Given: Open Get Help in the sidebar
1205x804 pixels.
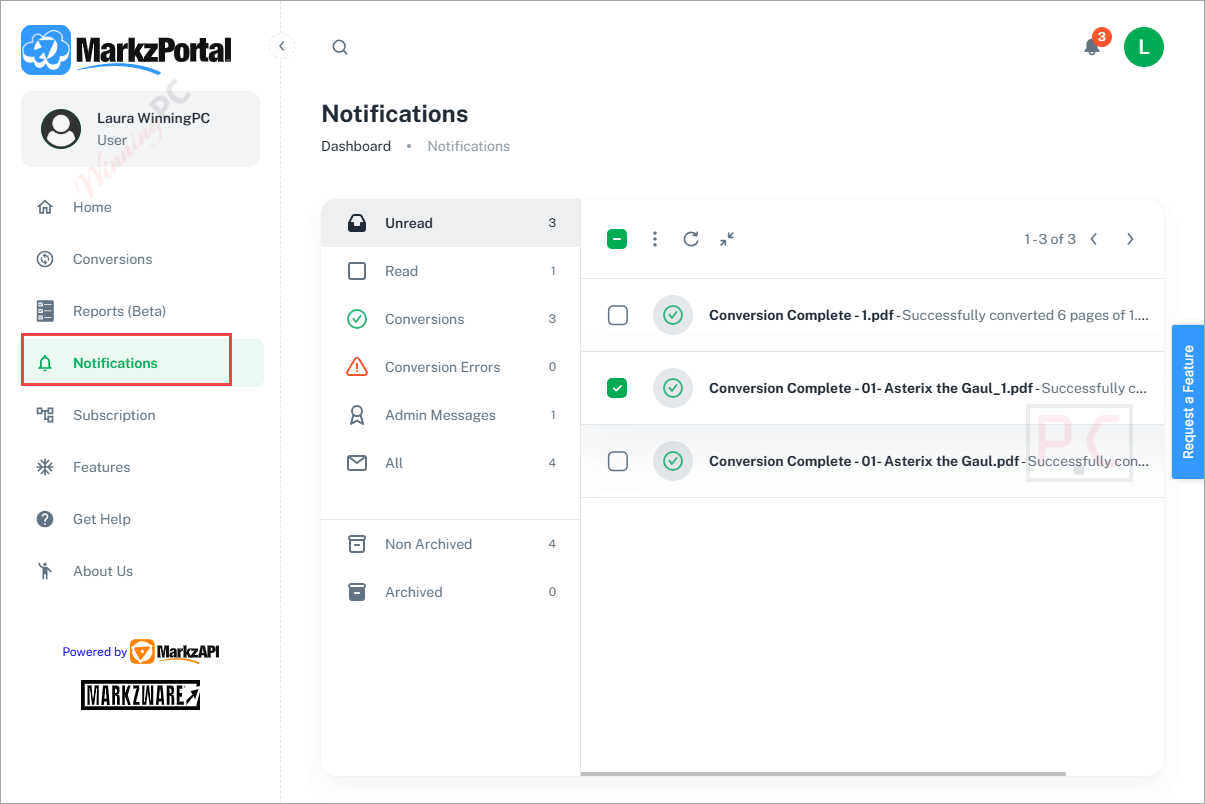Looking at the screenshot, I should point(141,519).
